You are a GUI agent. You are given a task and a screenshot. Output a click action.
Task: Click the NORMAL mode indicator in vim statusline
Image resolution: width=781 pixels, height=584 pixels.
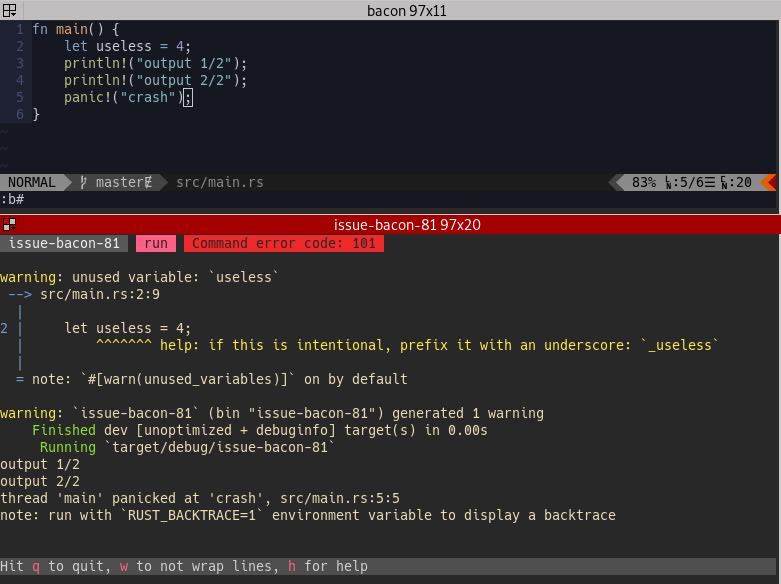[32, 182]
